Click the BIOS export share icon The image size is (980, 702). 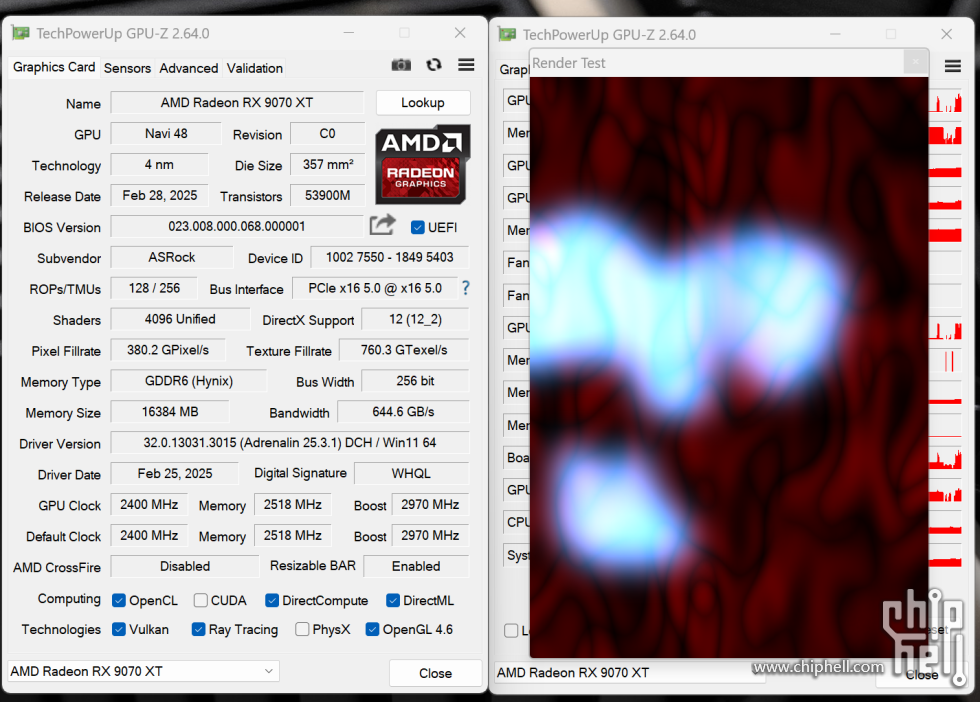pyautogui.click(x=382, y=225)
